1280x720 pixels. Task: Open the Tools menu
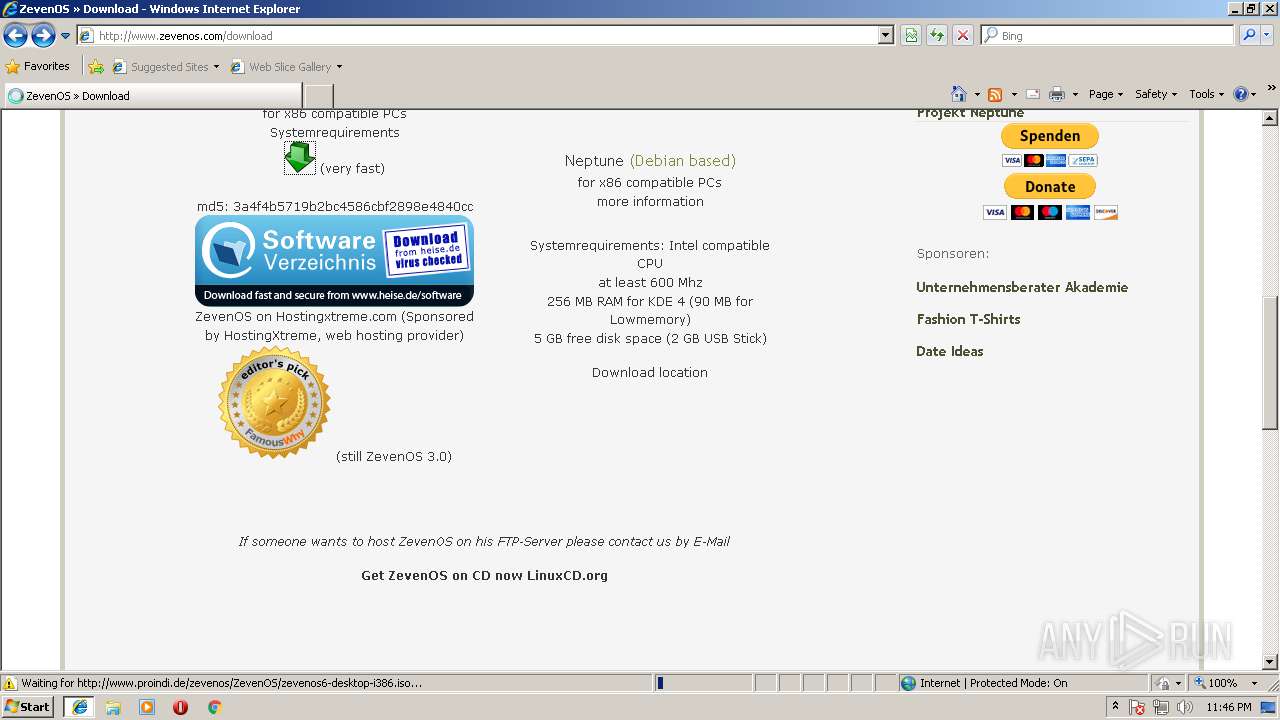1206,94
